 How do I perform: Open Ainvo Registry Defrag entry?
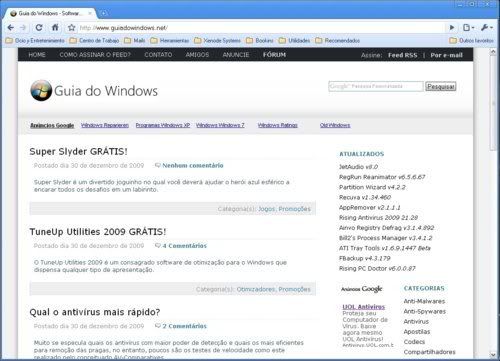[x=386, y=228]
